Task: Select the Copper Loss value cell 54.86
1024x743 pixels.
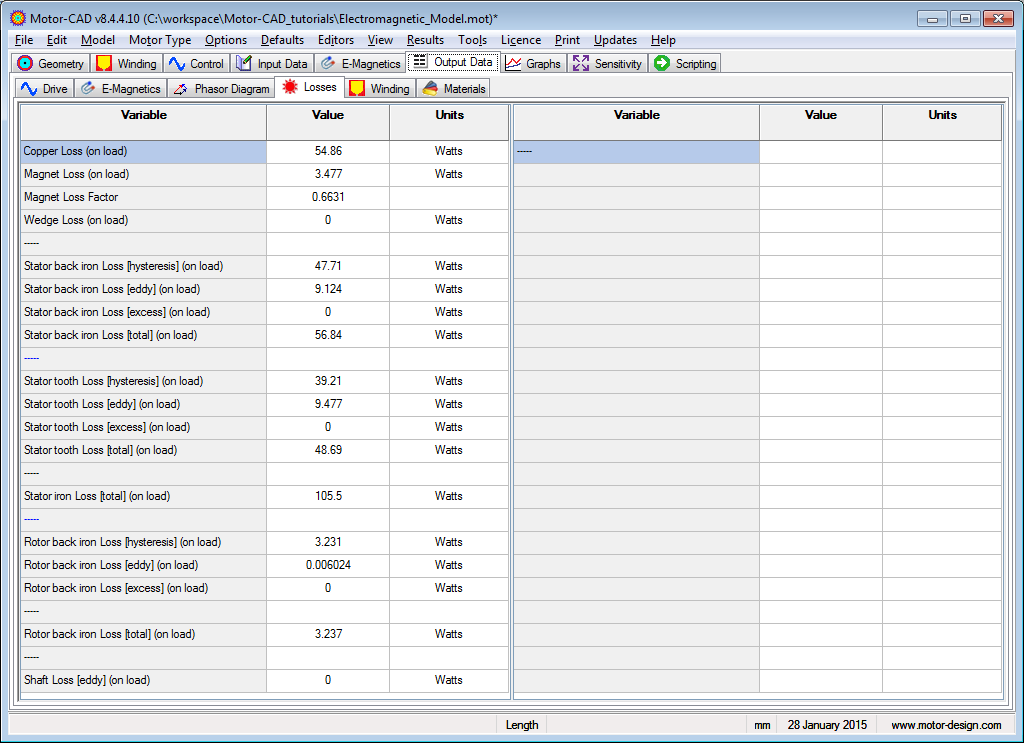Action: pos(327,151)
